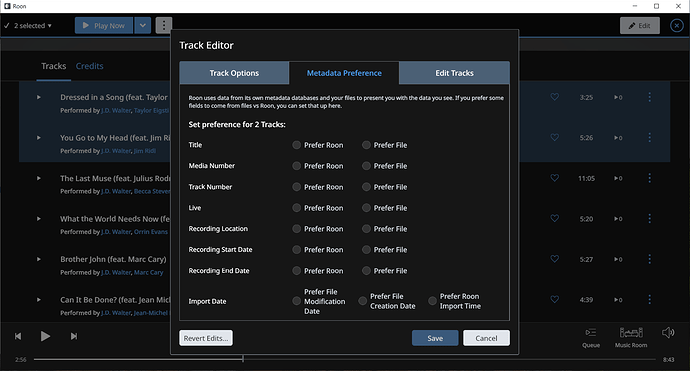This screenshot has width=690, height=371.
Task: Select Prefer File for Track Number
Action: coord(366,187)
